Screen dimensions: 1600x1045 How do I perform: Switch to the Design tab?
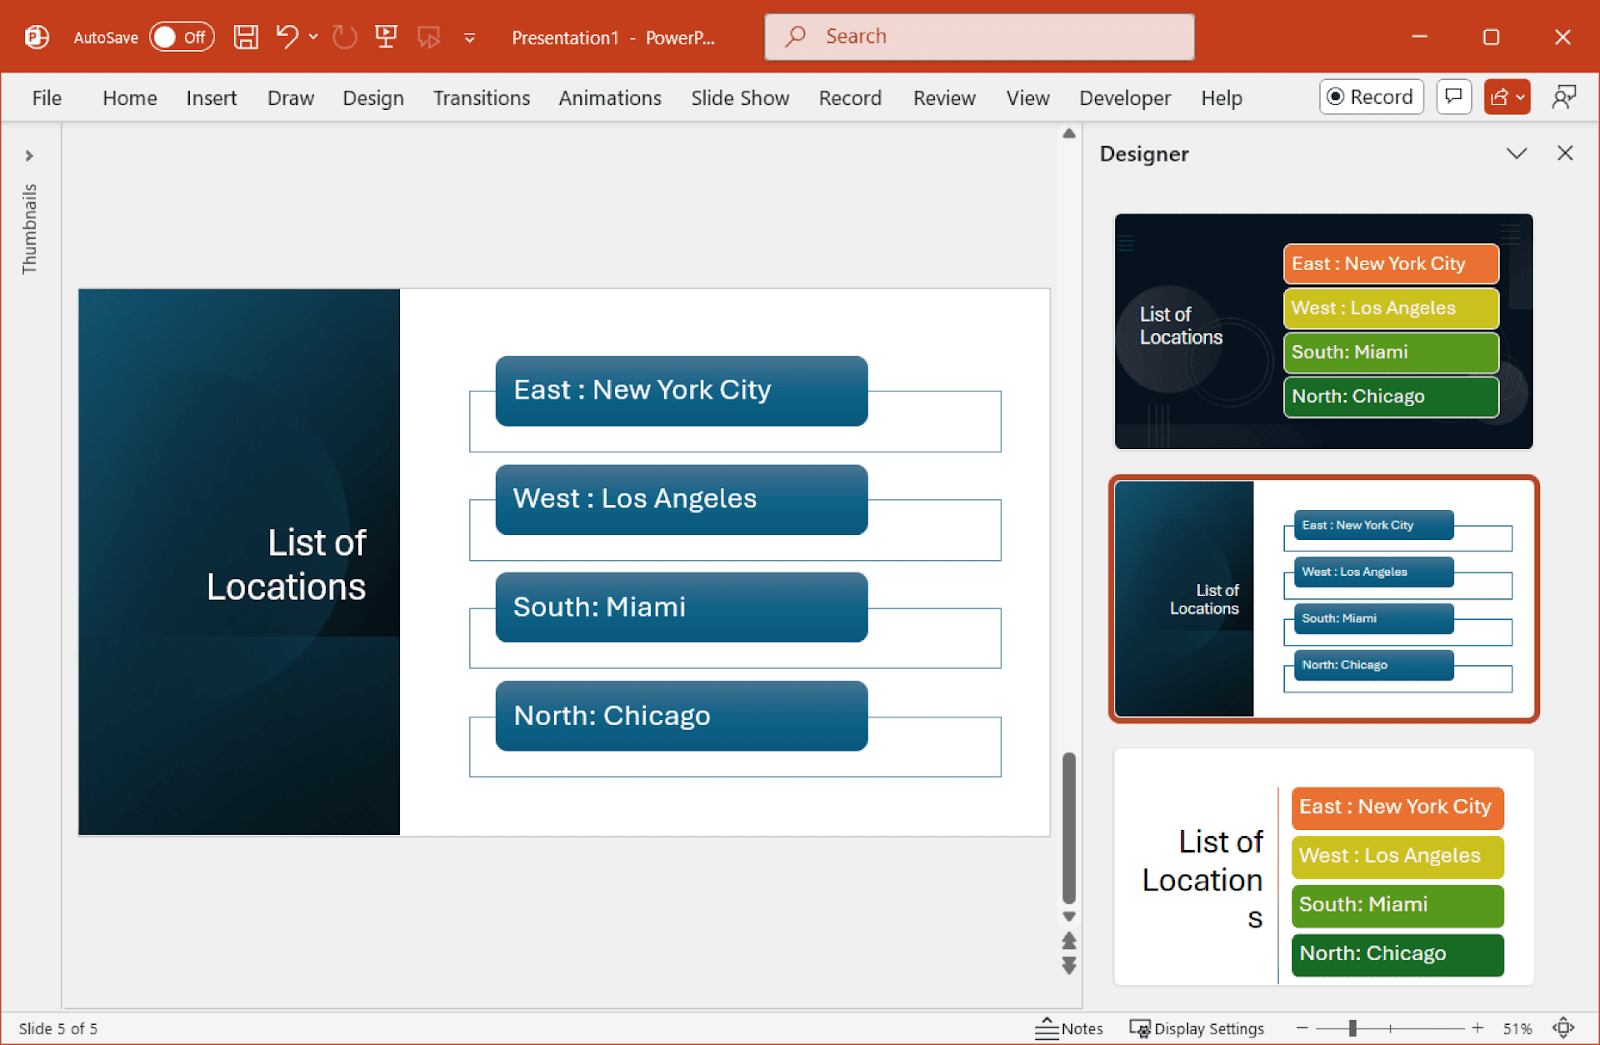373,98
